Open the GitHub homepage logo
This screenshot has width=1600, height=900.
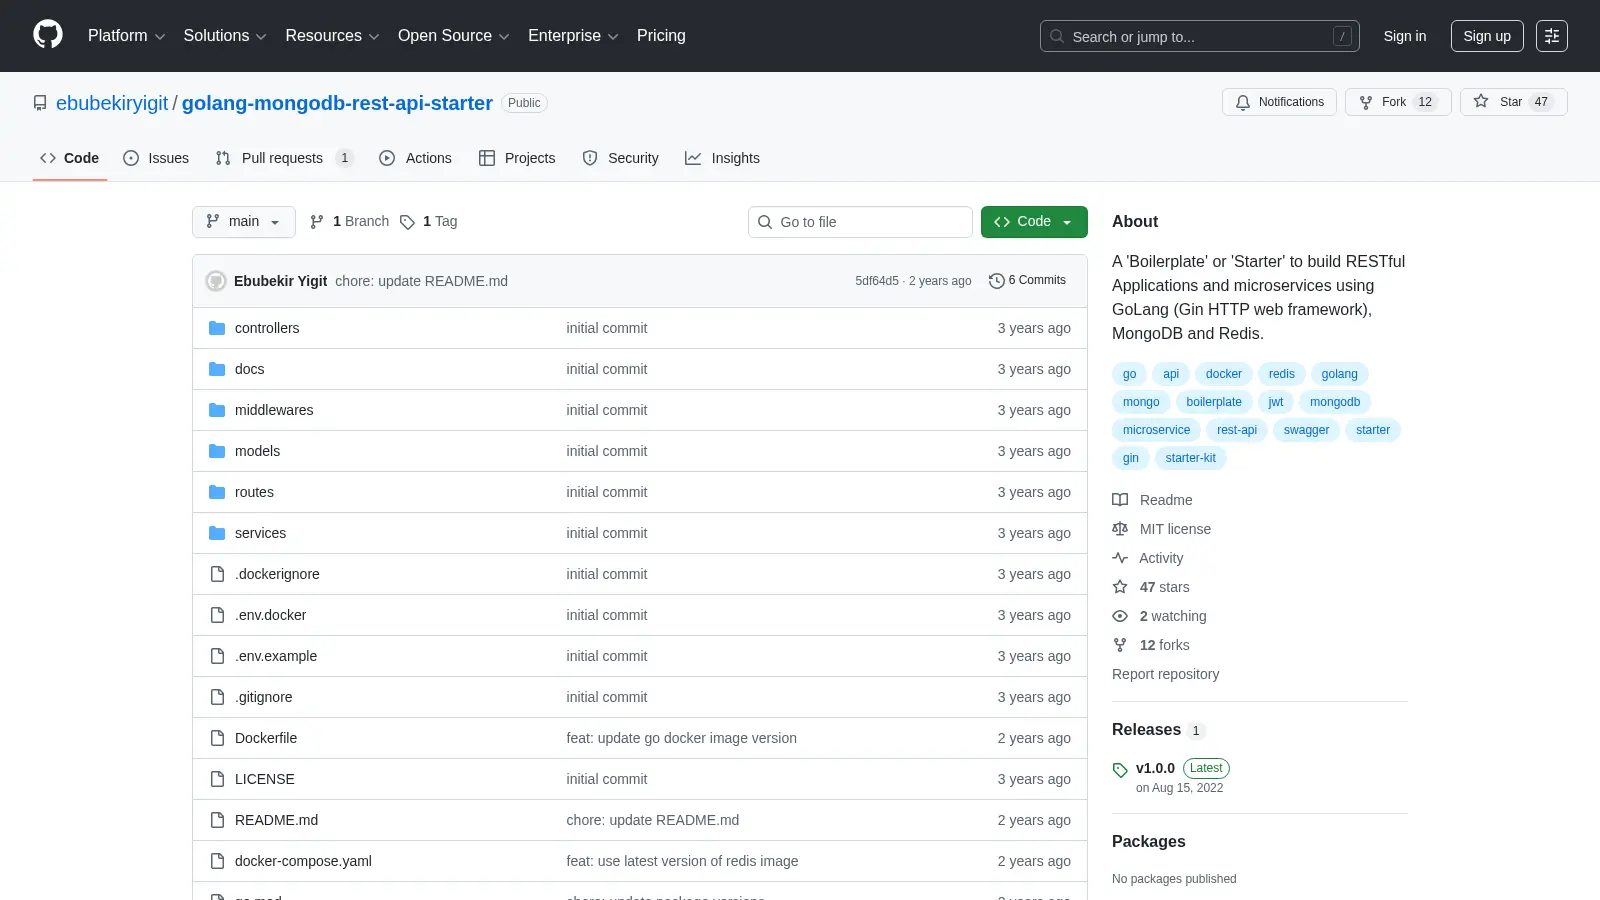[x=48, y=35]
